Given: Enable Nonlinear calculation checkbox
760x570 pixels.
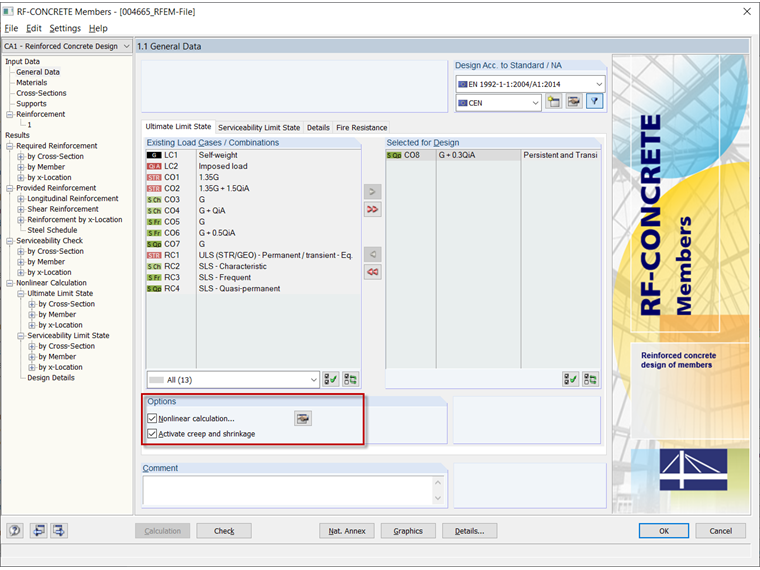Looking at the screenshot, I should (152, 418).
